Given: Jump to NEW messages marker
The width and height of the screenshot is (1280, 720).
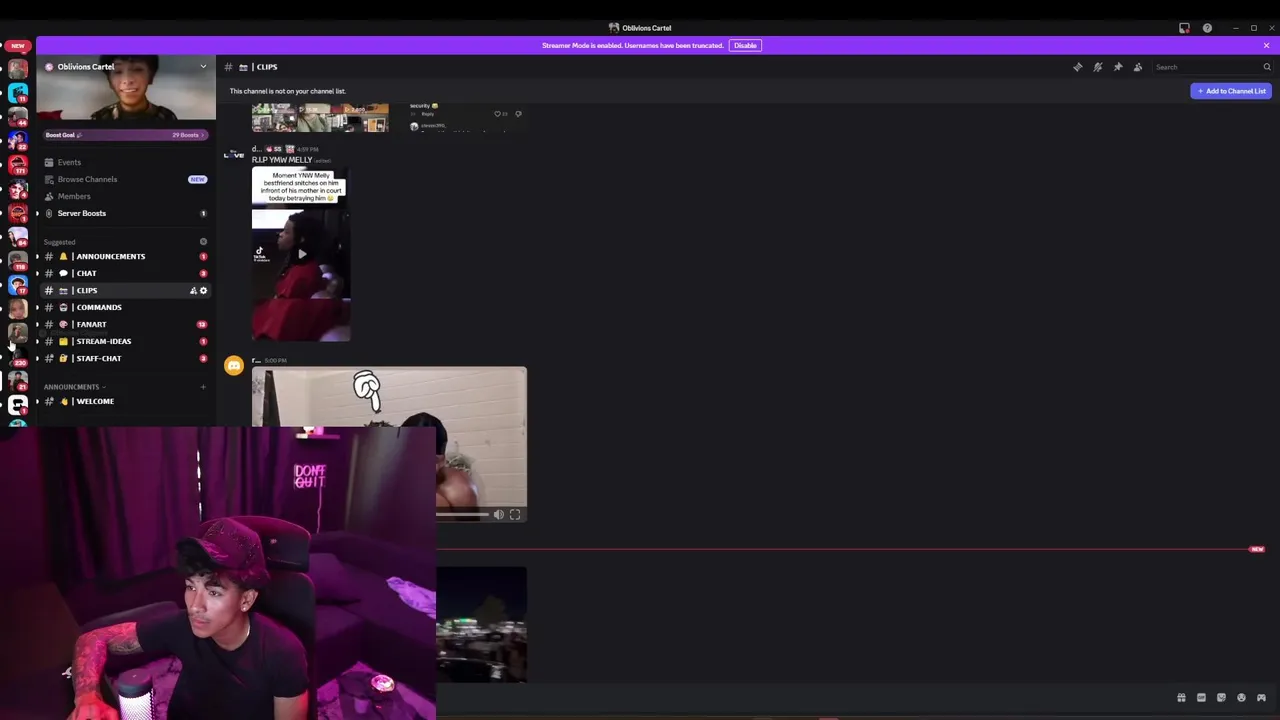Looking at the screenshot, I should pos(1257,549).
